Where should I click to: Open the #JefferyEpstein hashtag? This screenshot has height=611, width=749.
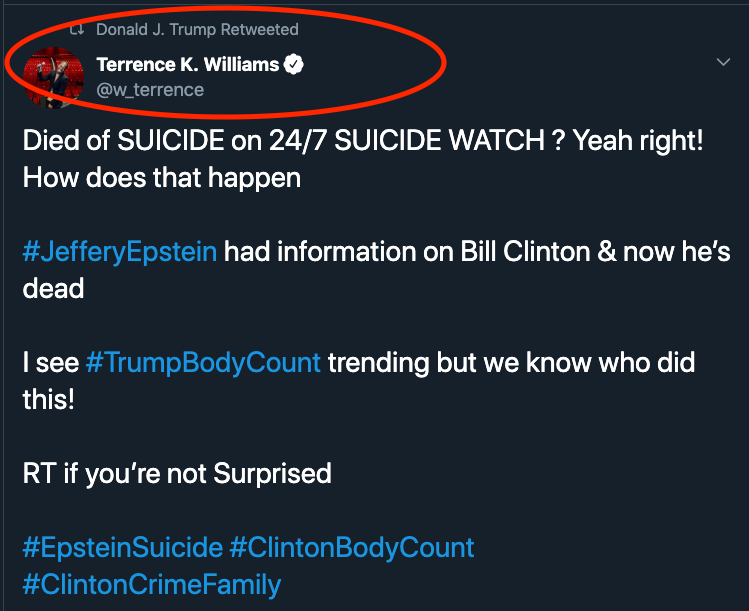point(119,251)
